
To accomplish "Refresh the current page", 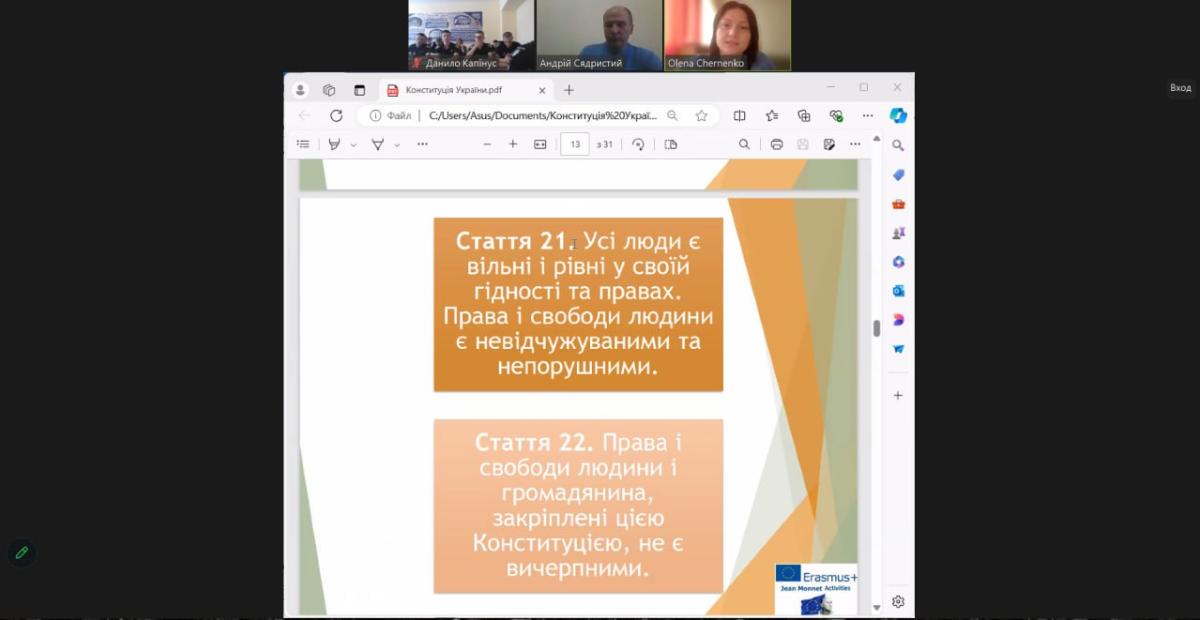I will click(336, 116).
